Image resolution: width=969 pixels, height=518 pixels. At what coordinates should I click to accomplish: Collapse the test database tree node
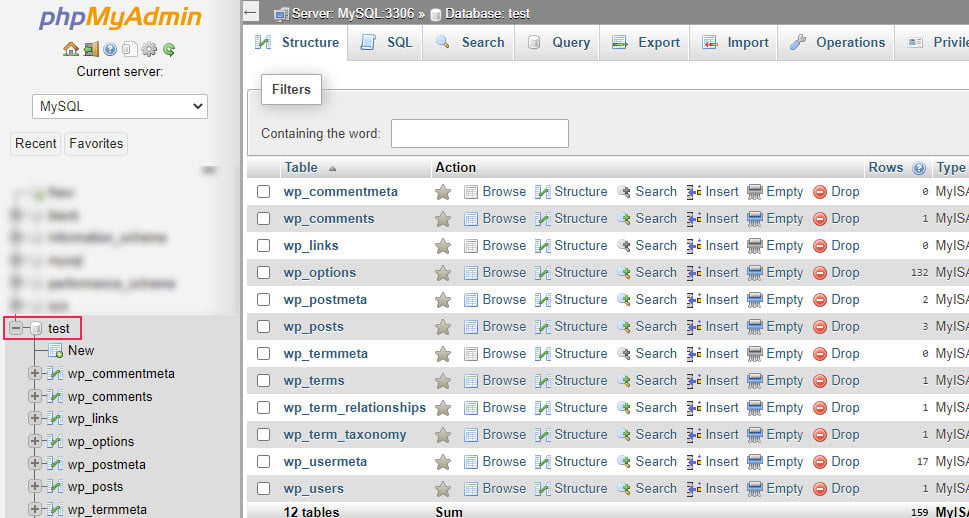(16, 328)
